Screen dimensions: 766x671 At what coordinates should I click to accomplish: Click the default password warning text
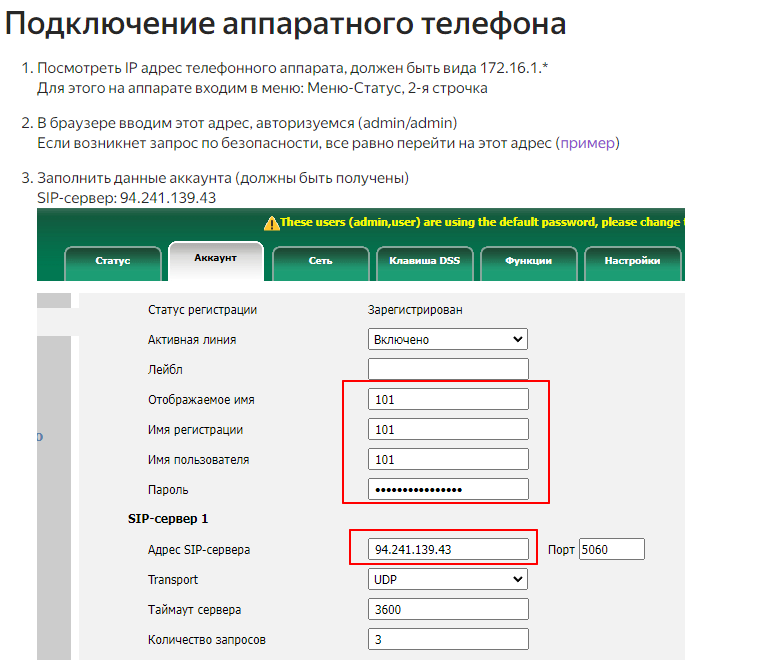(x=480, y=223)
